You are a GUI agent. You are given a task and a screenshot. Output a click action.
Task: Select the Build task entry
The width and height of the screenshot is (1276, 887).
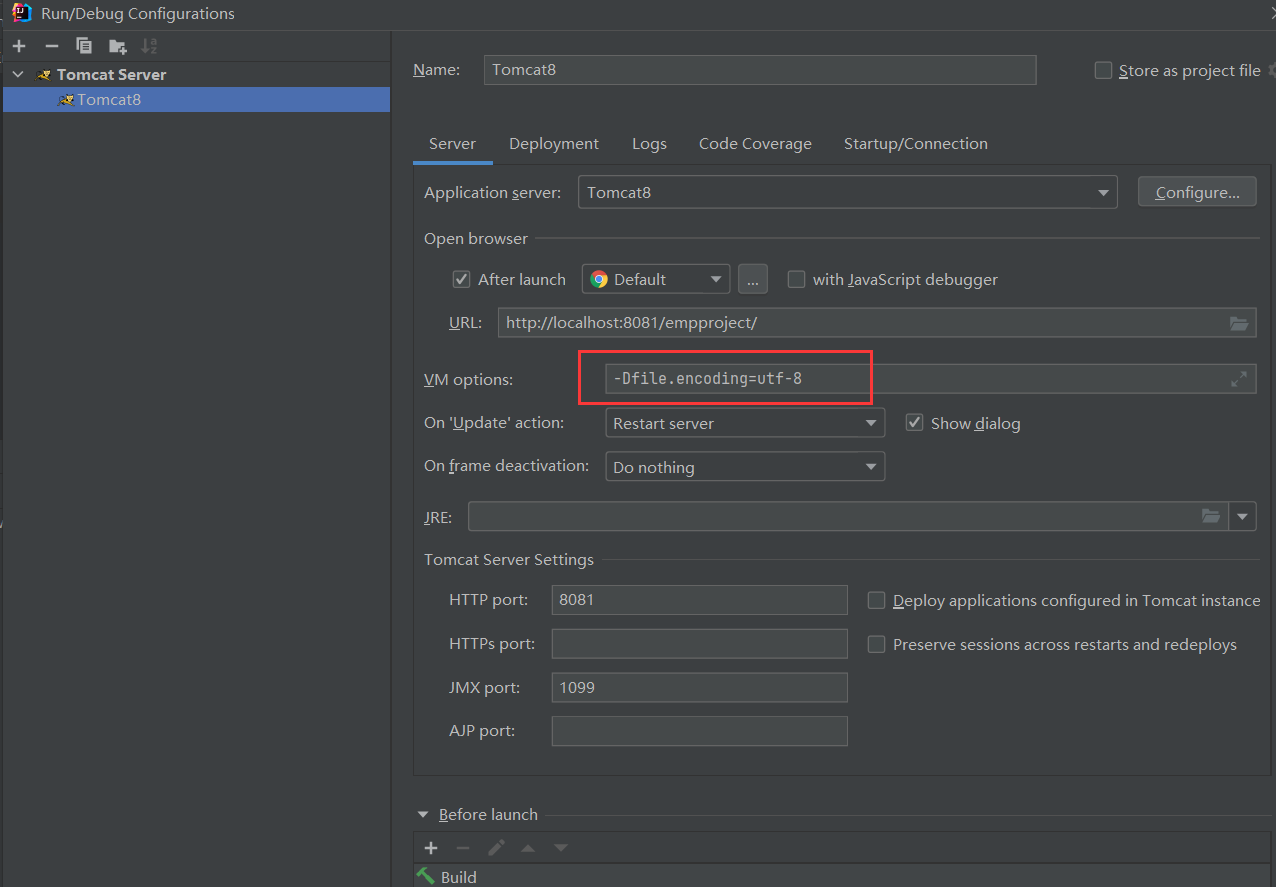click(x=844, y=876)
